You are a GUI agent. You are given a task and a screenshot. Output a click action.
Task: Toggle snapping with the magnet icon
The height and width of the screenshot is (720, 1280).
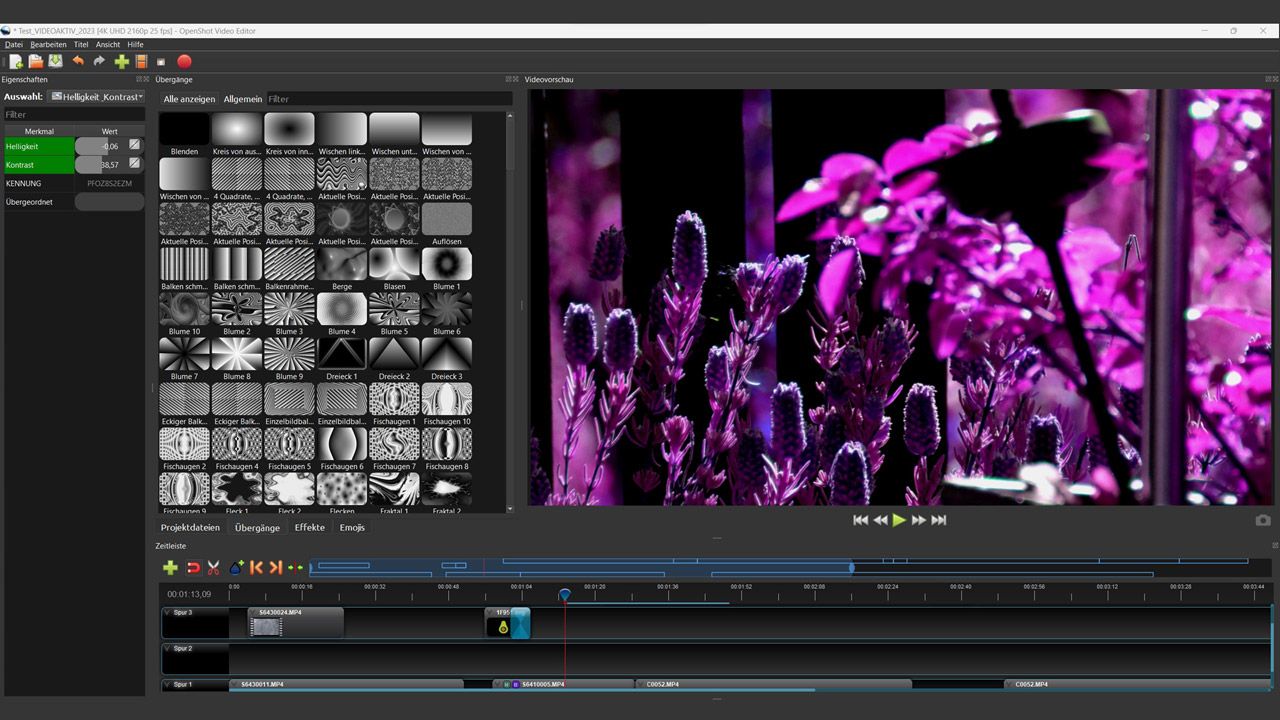coord(194,567)
